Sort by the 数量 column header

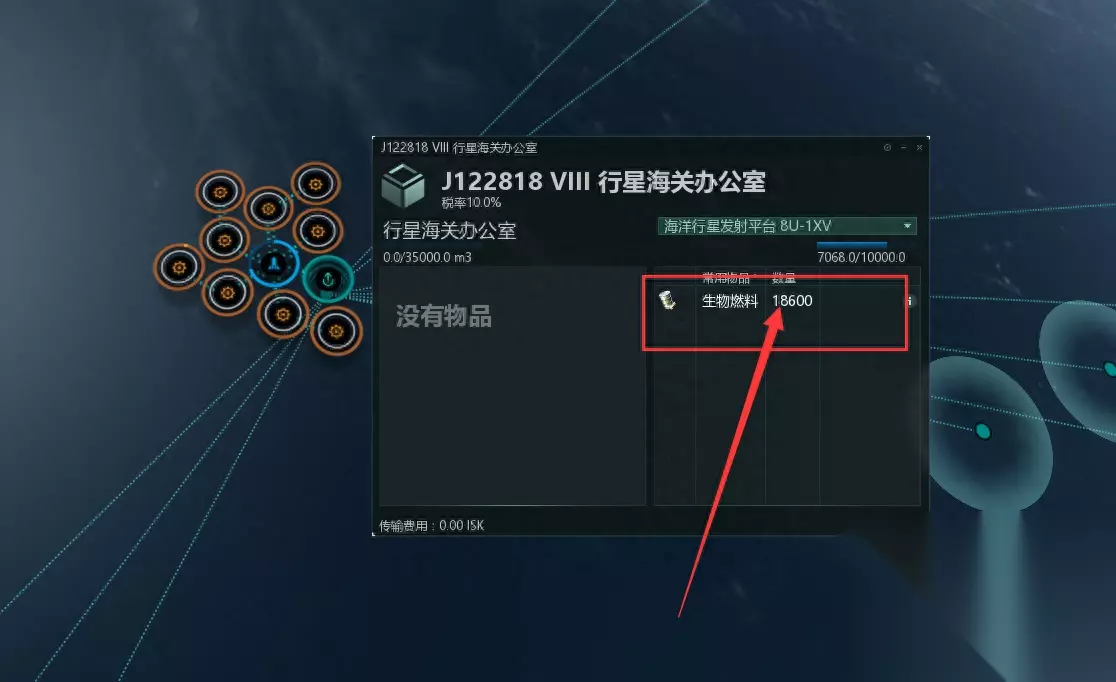tap(784, 278)
